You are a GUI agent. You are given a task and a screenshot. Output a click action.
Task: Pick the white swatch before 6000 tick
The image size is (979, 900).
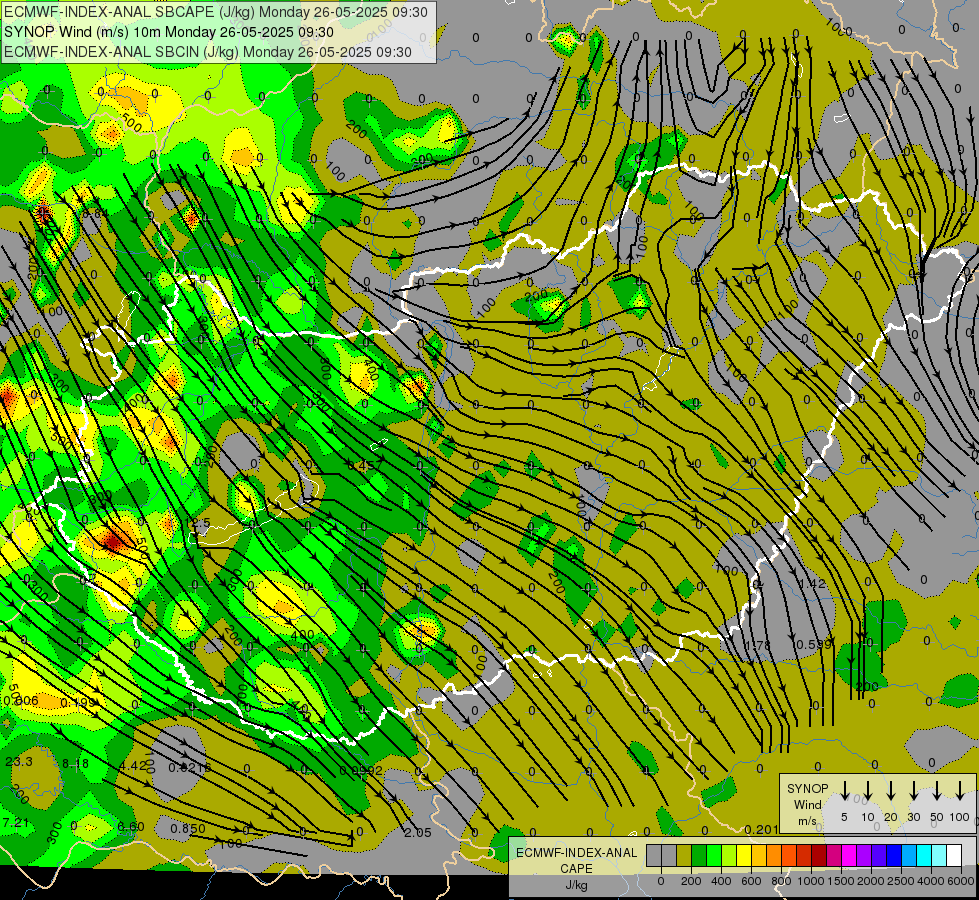tap(955, 856)
